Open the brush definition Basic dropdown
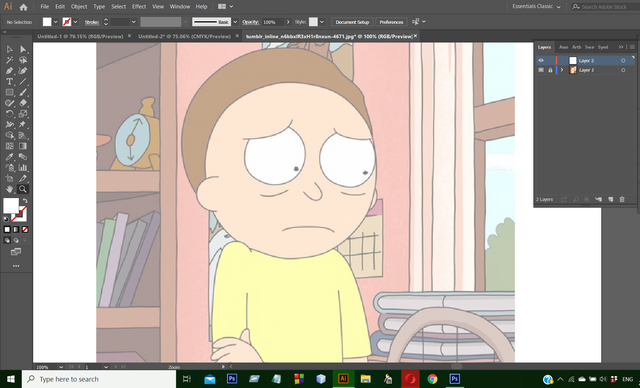The image size is (640, 388). (235, 22)
